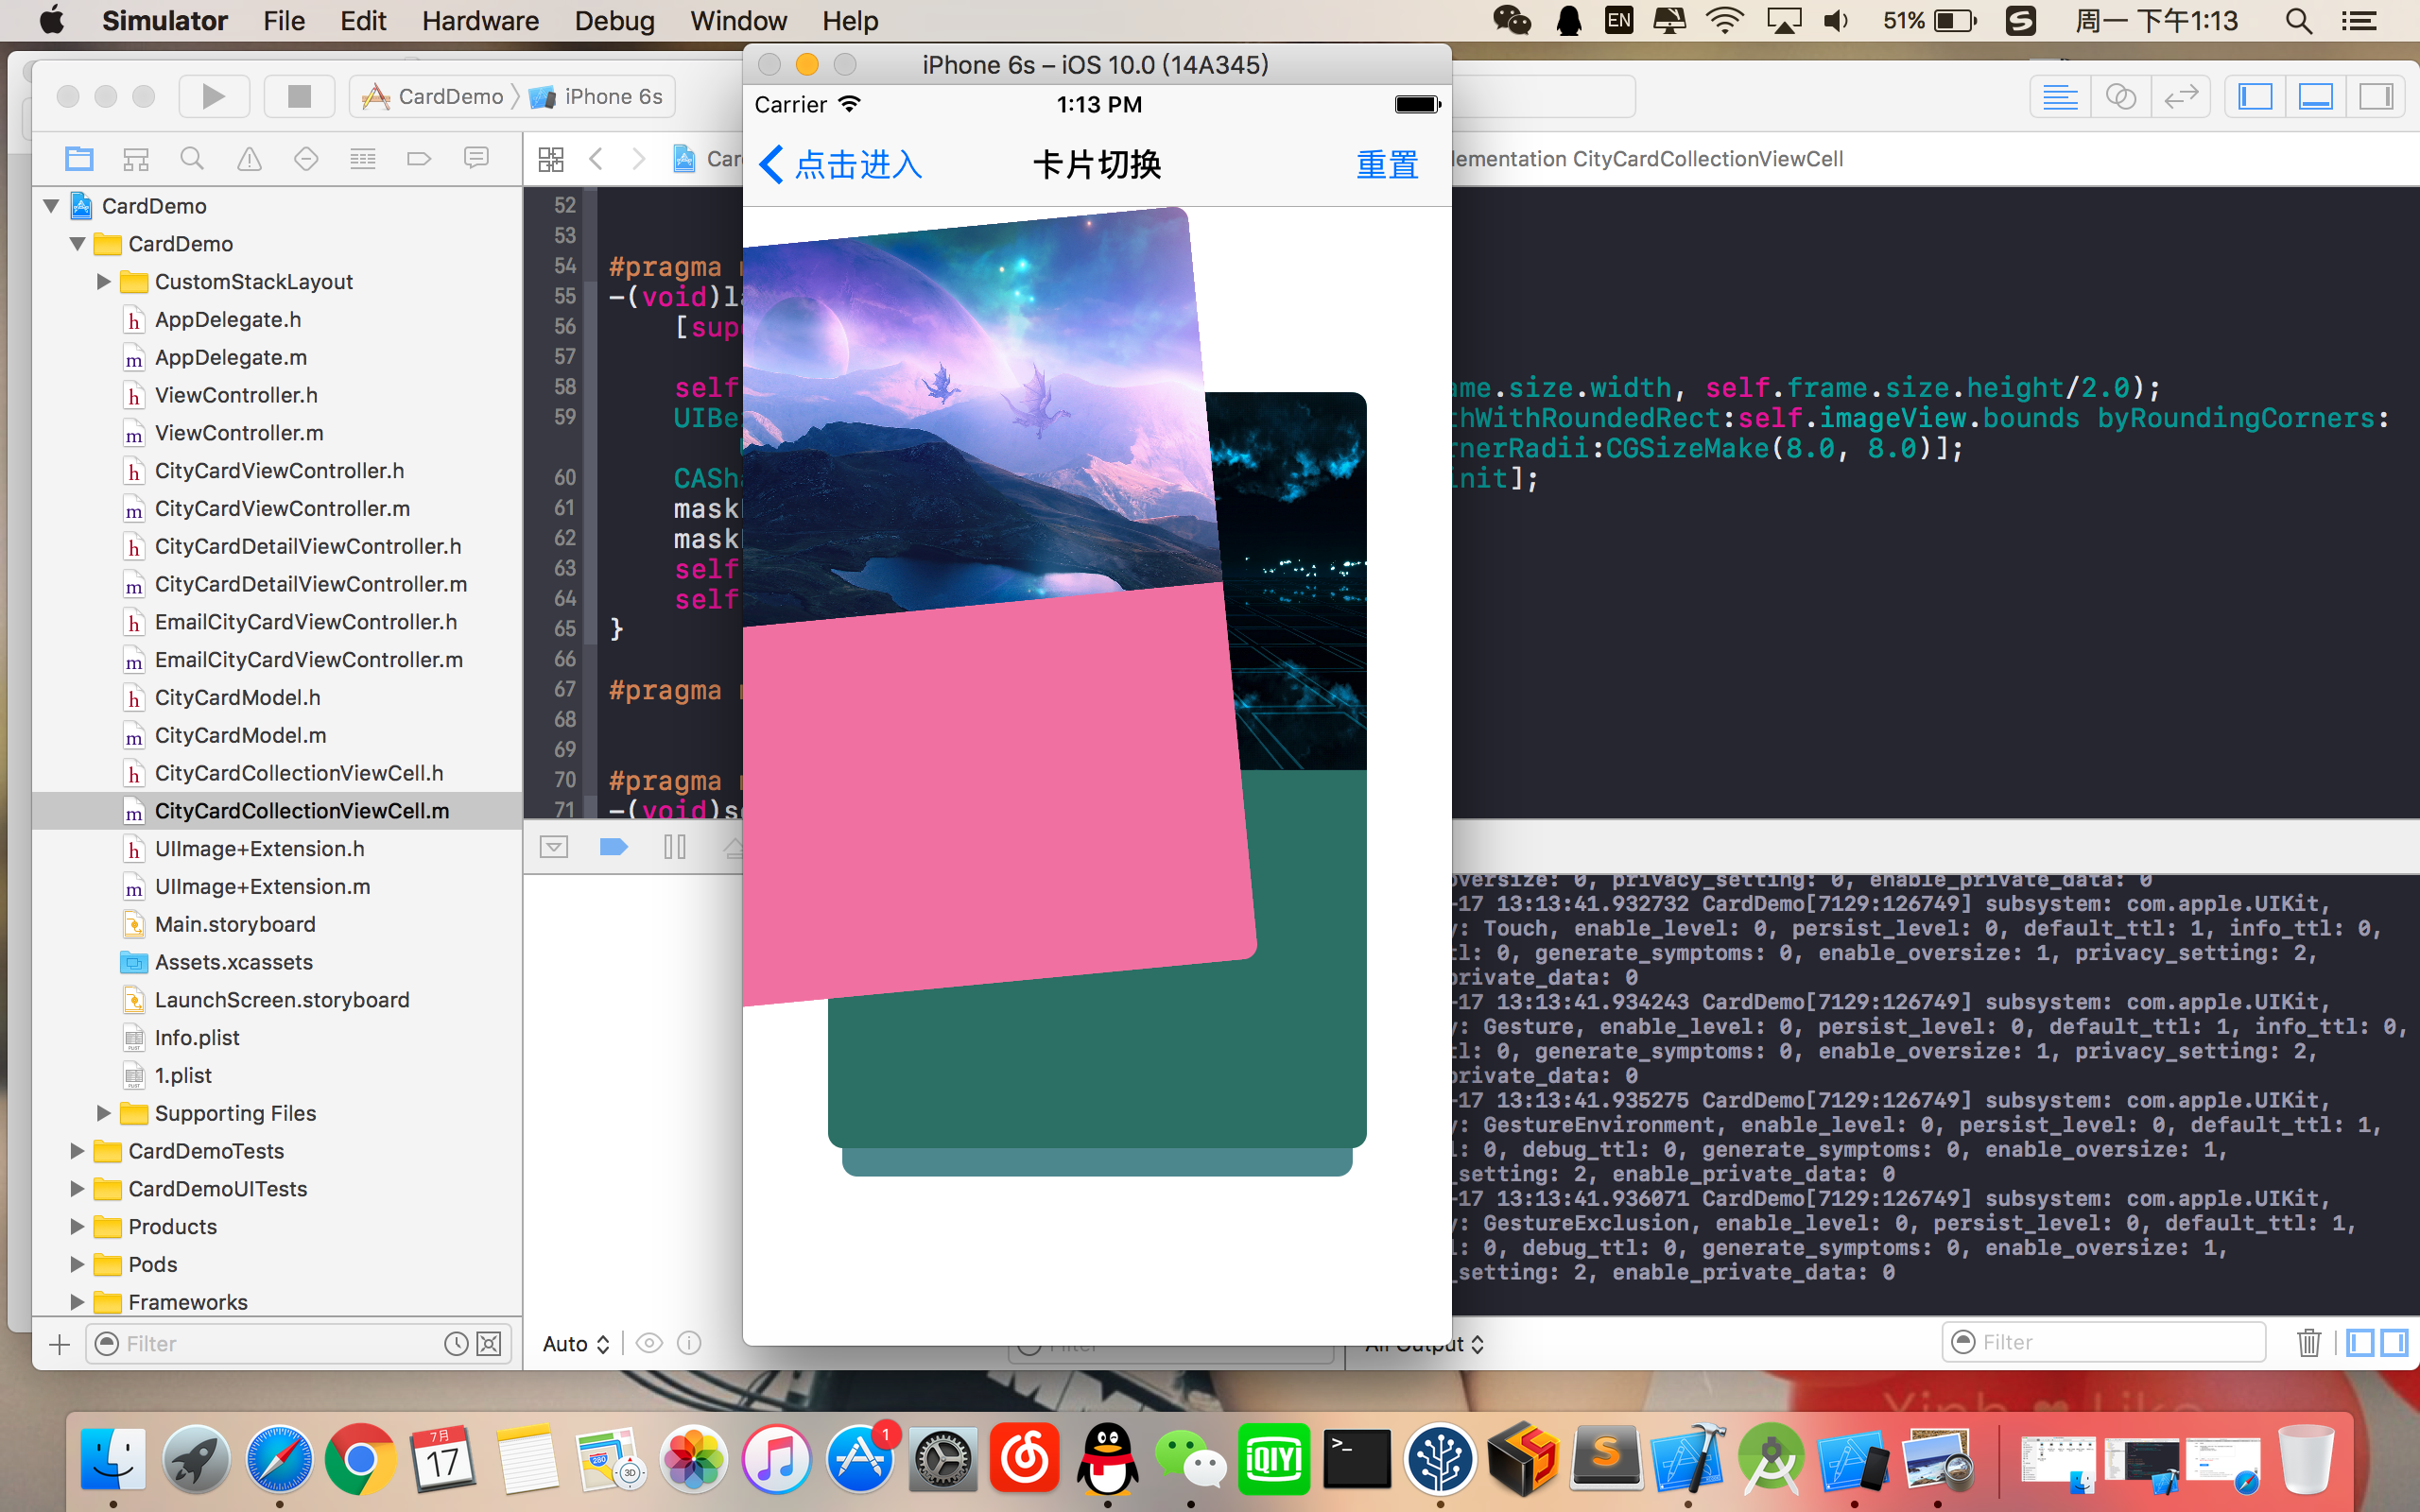Select the Standard editor icon

tap(2060, 97)
